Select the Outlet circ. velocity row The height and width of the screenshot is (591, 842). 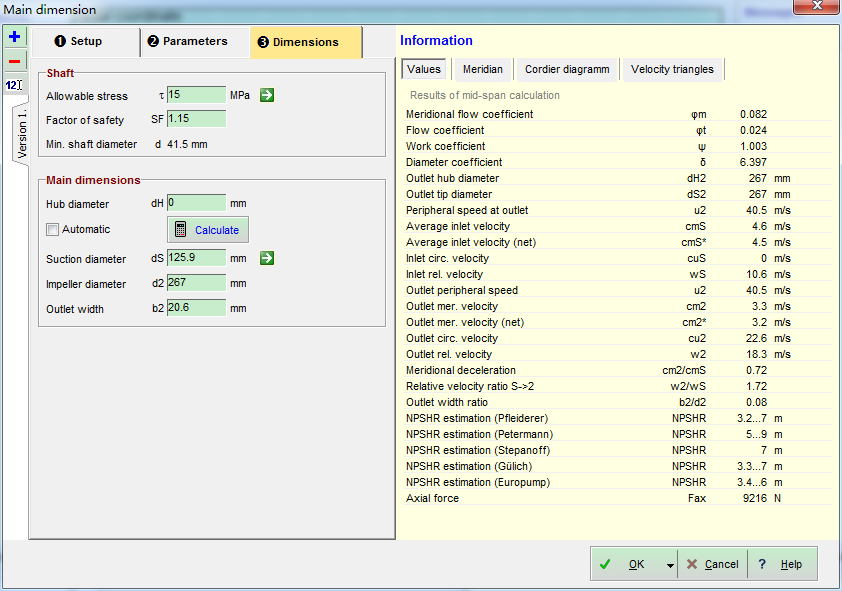(x=618, y=339)
